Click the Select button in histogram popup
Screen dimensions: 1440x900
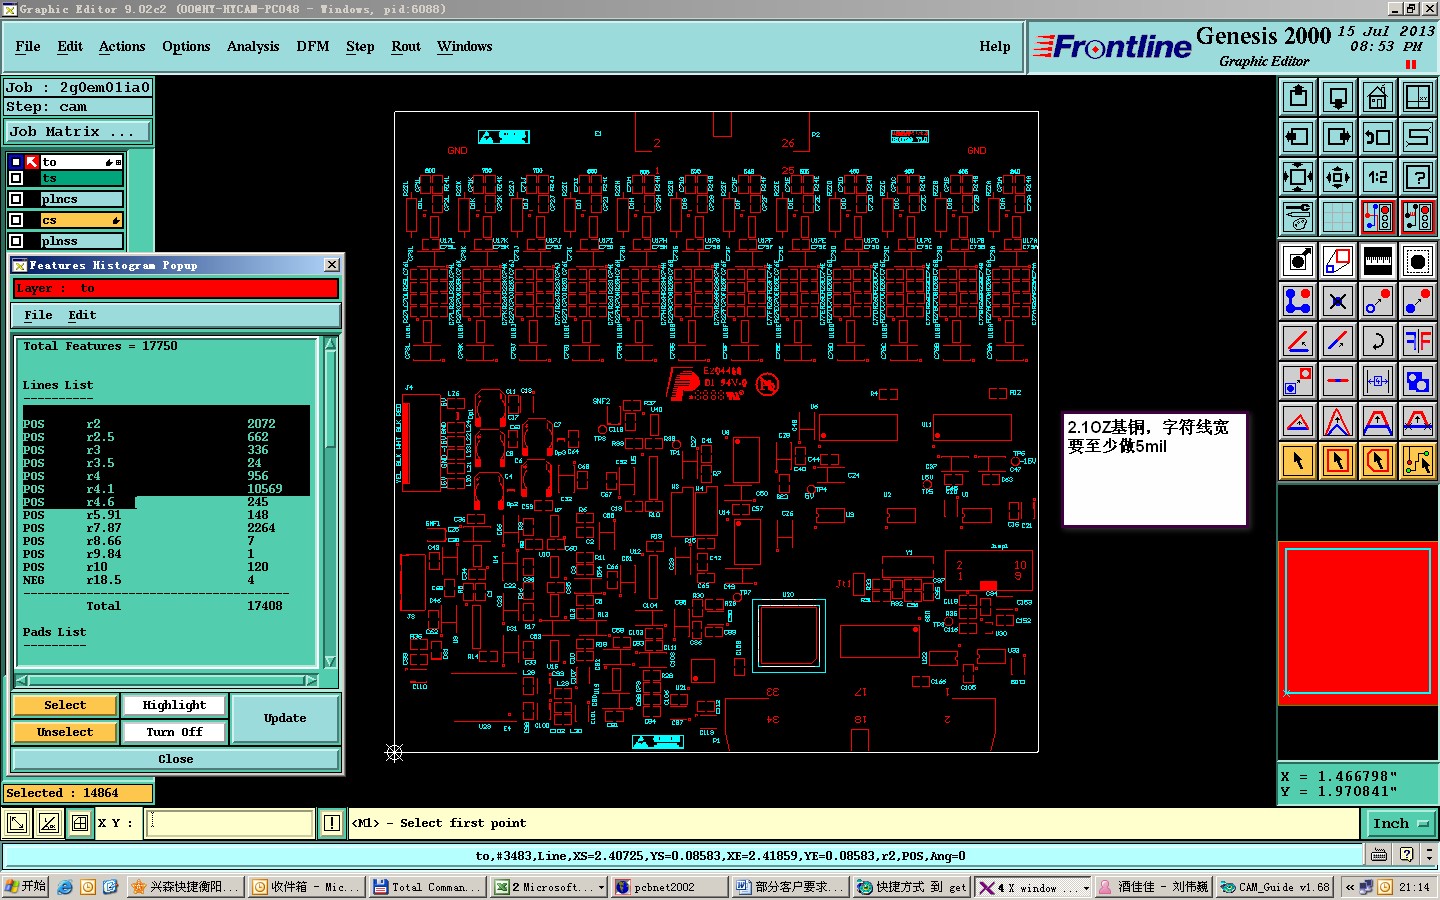click(x=65, y=705)
